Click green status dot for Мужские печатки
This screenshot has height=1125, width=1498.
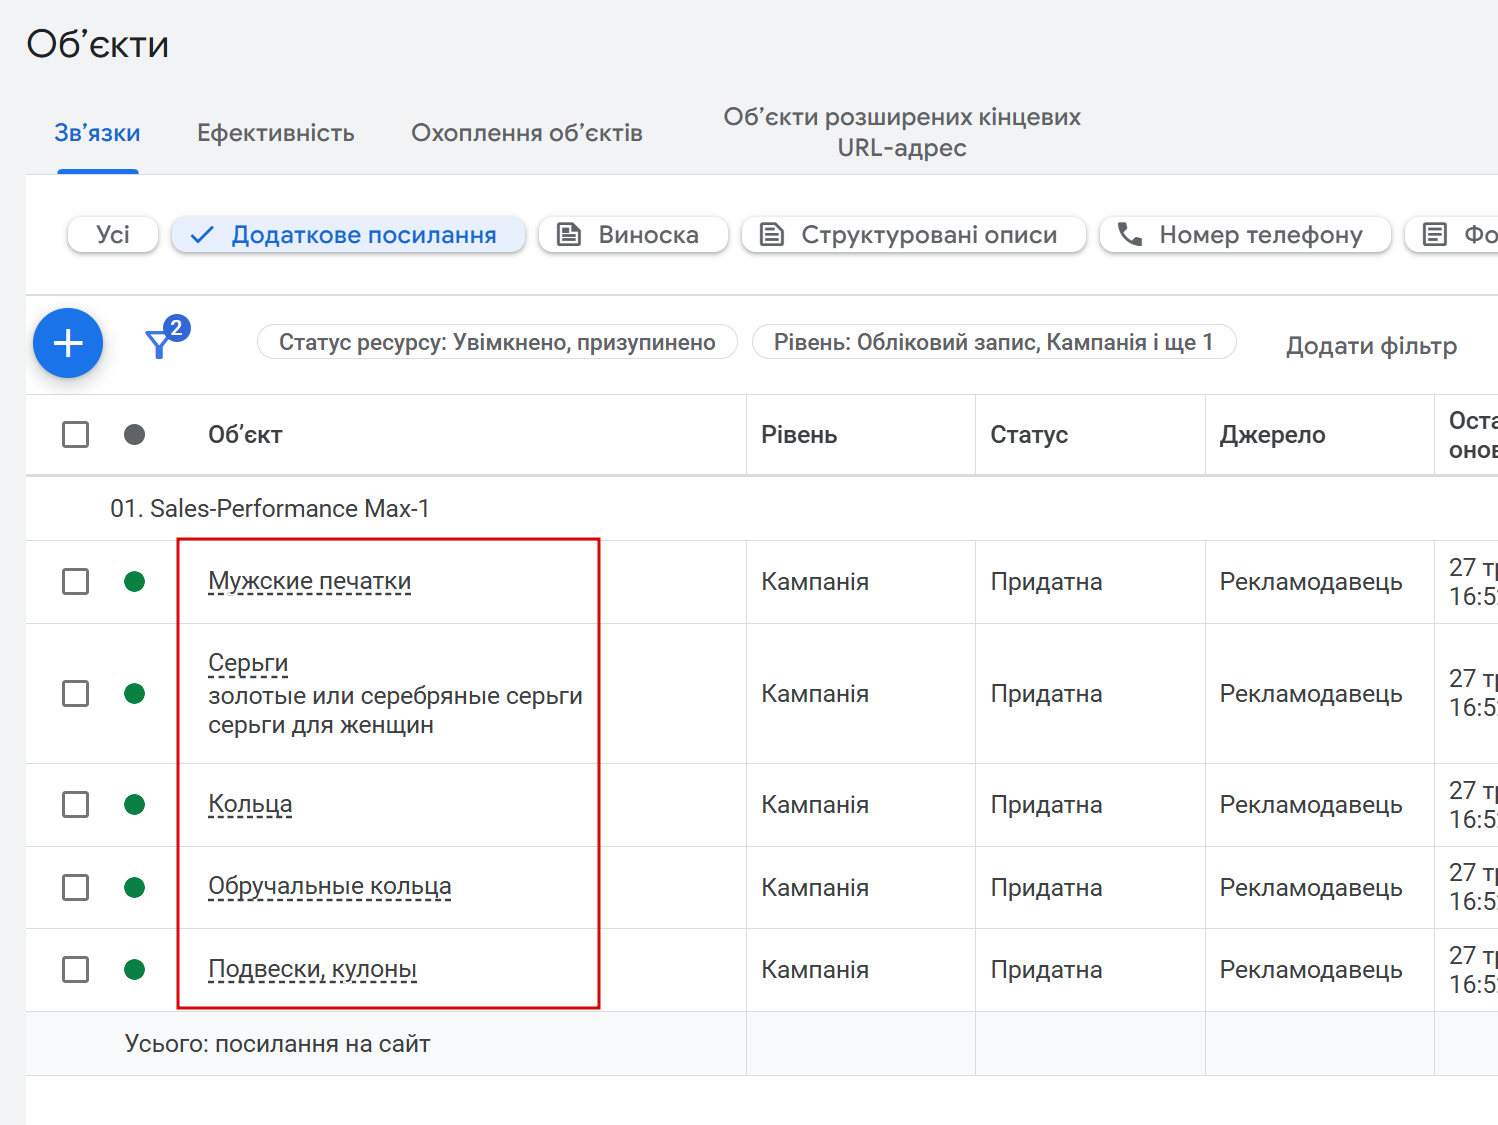135,581
